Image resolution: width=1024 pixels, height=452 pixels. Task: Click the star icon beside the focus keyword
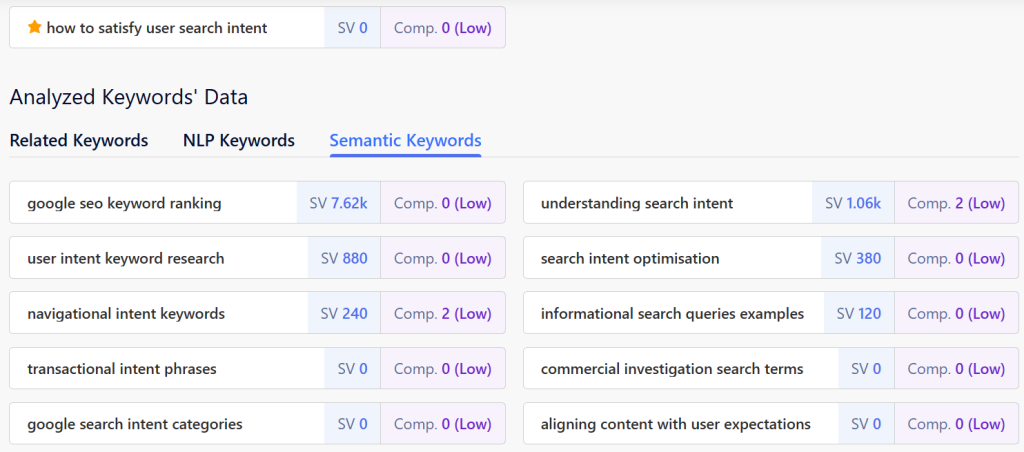(34, 28)
